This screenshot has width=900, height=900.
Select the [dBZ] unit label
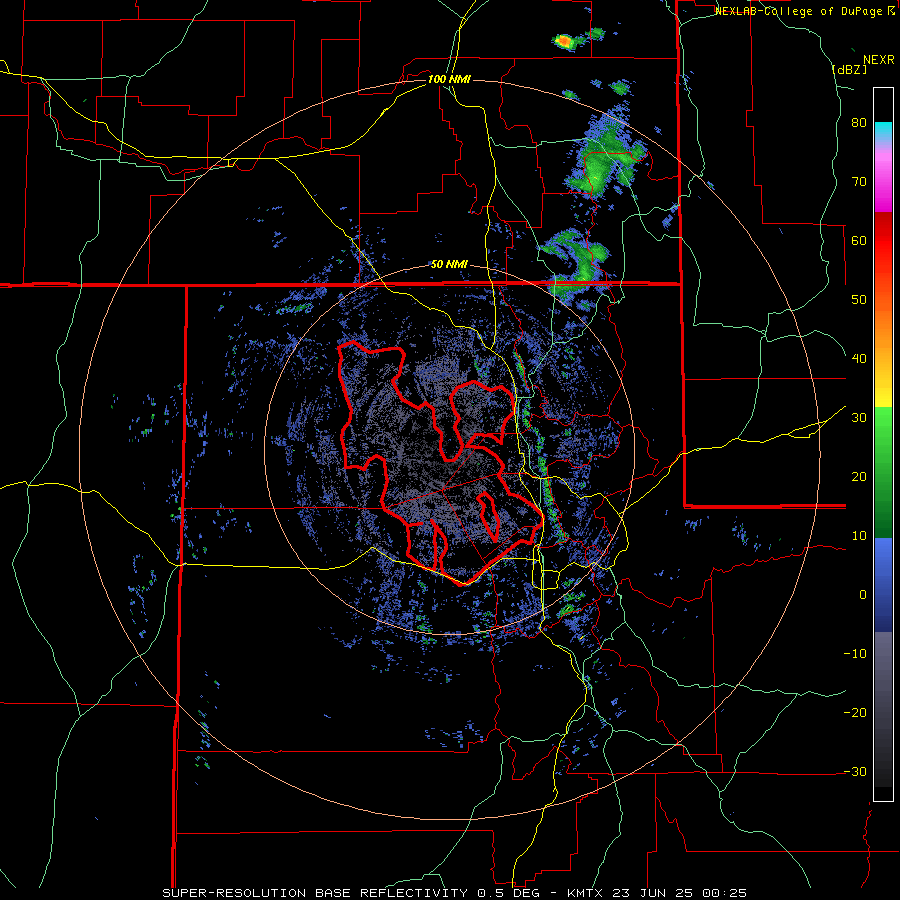[849, 69]
